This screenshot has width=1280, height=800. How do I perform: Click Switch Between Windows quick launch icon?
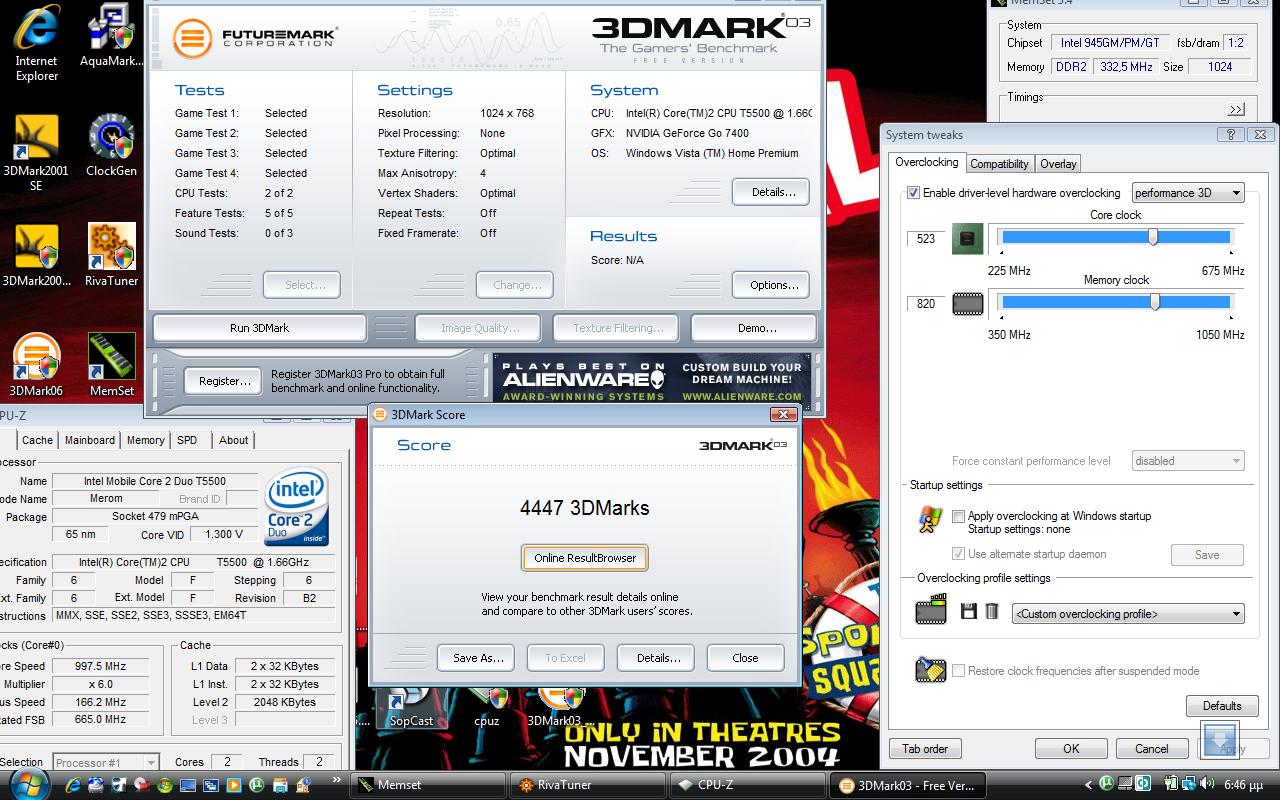(x=211, y=785)
